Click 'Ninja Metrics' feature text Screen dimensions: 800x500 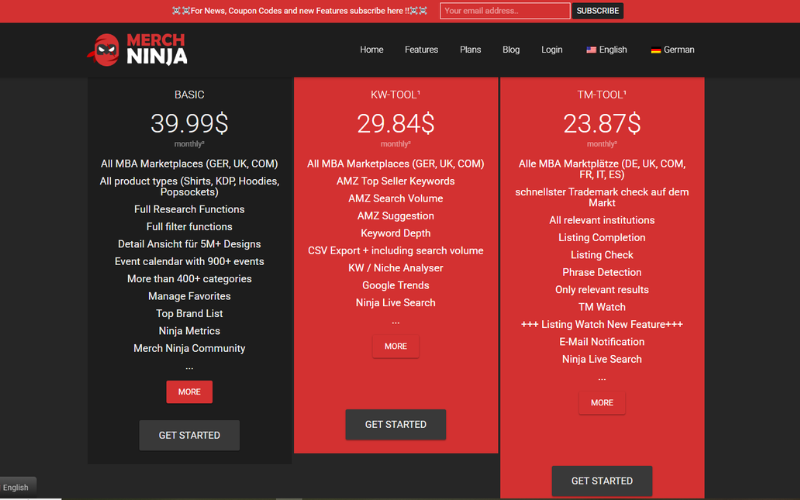coord(189,331)
